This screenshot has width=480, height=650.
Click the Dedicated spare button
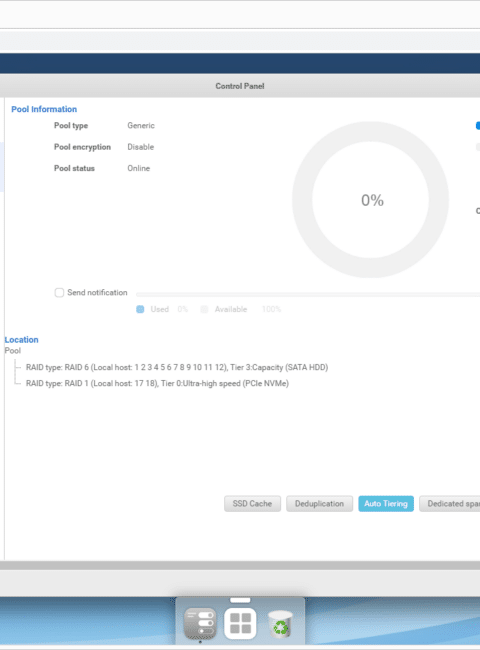pyautogui.click(x=450, y=504)
